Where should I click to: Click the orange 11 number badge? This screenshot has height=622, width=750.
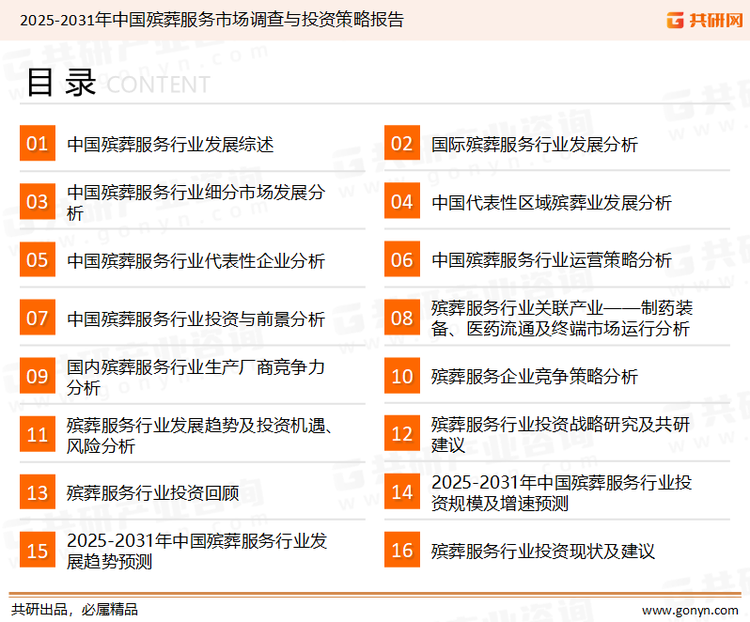37,434
